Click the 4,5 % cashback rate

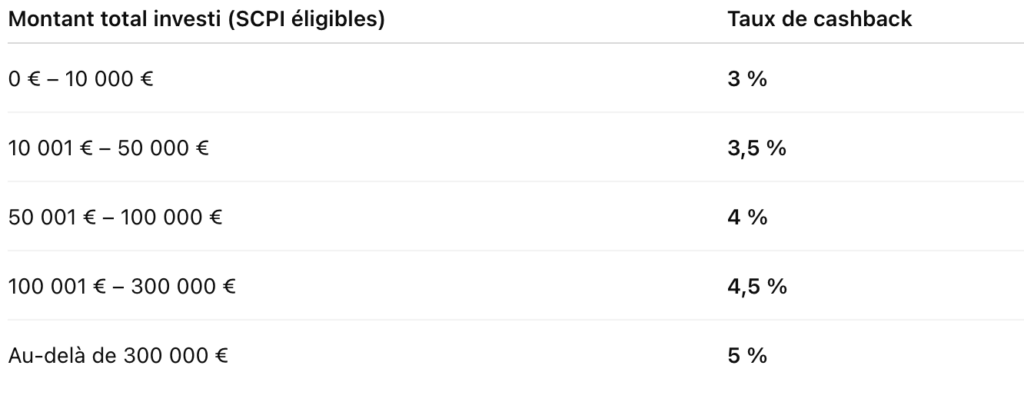(x=757, y=287)
